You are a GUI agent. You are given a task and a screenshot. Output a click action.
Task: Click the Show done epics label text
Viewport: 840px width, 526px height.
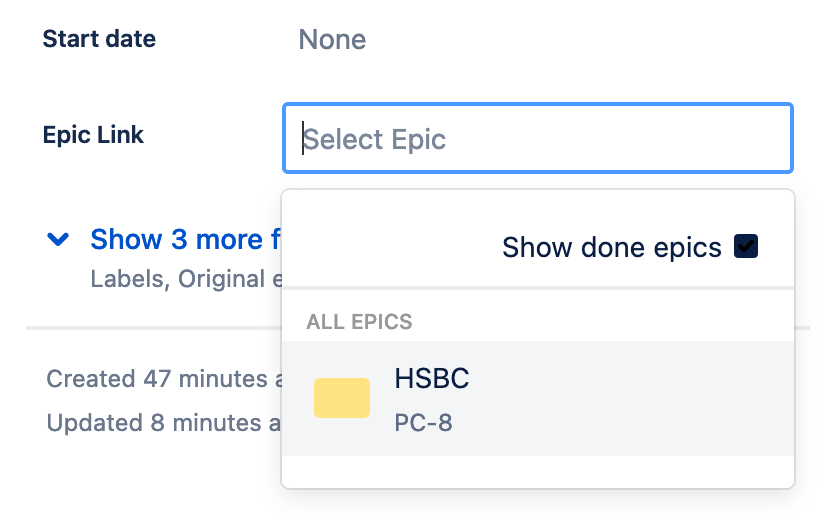(x=612, y=247)
